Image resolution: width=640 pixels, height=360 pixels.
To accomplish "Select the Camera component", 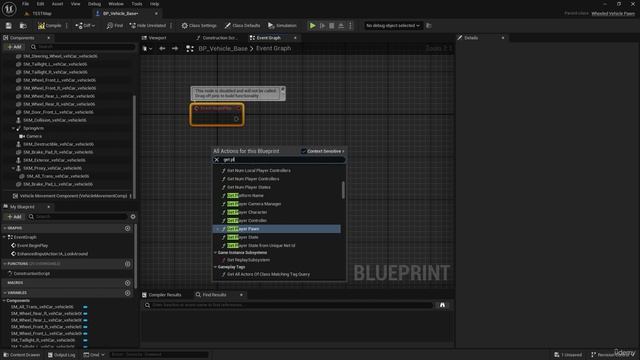I will (34, 136).
